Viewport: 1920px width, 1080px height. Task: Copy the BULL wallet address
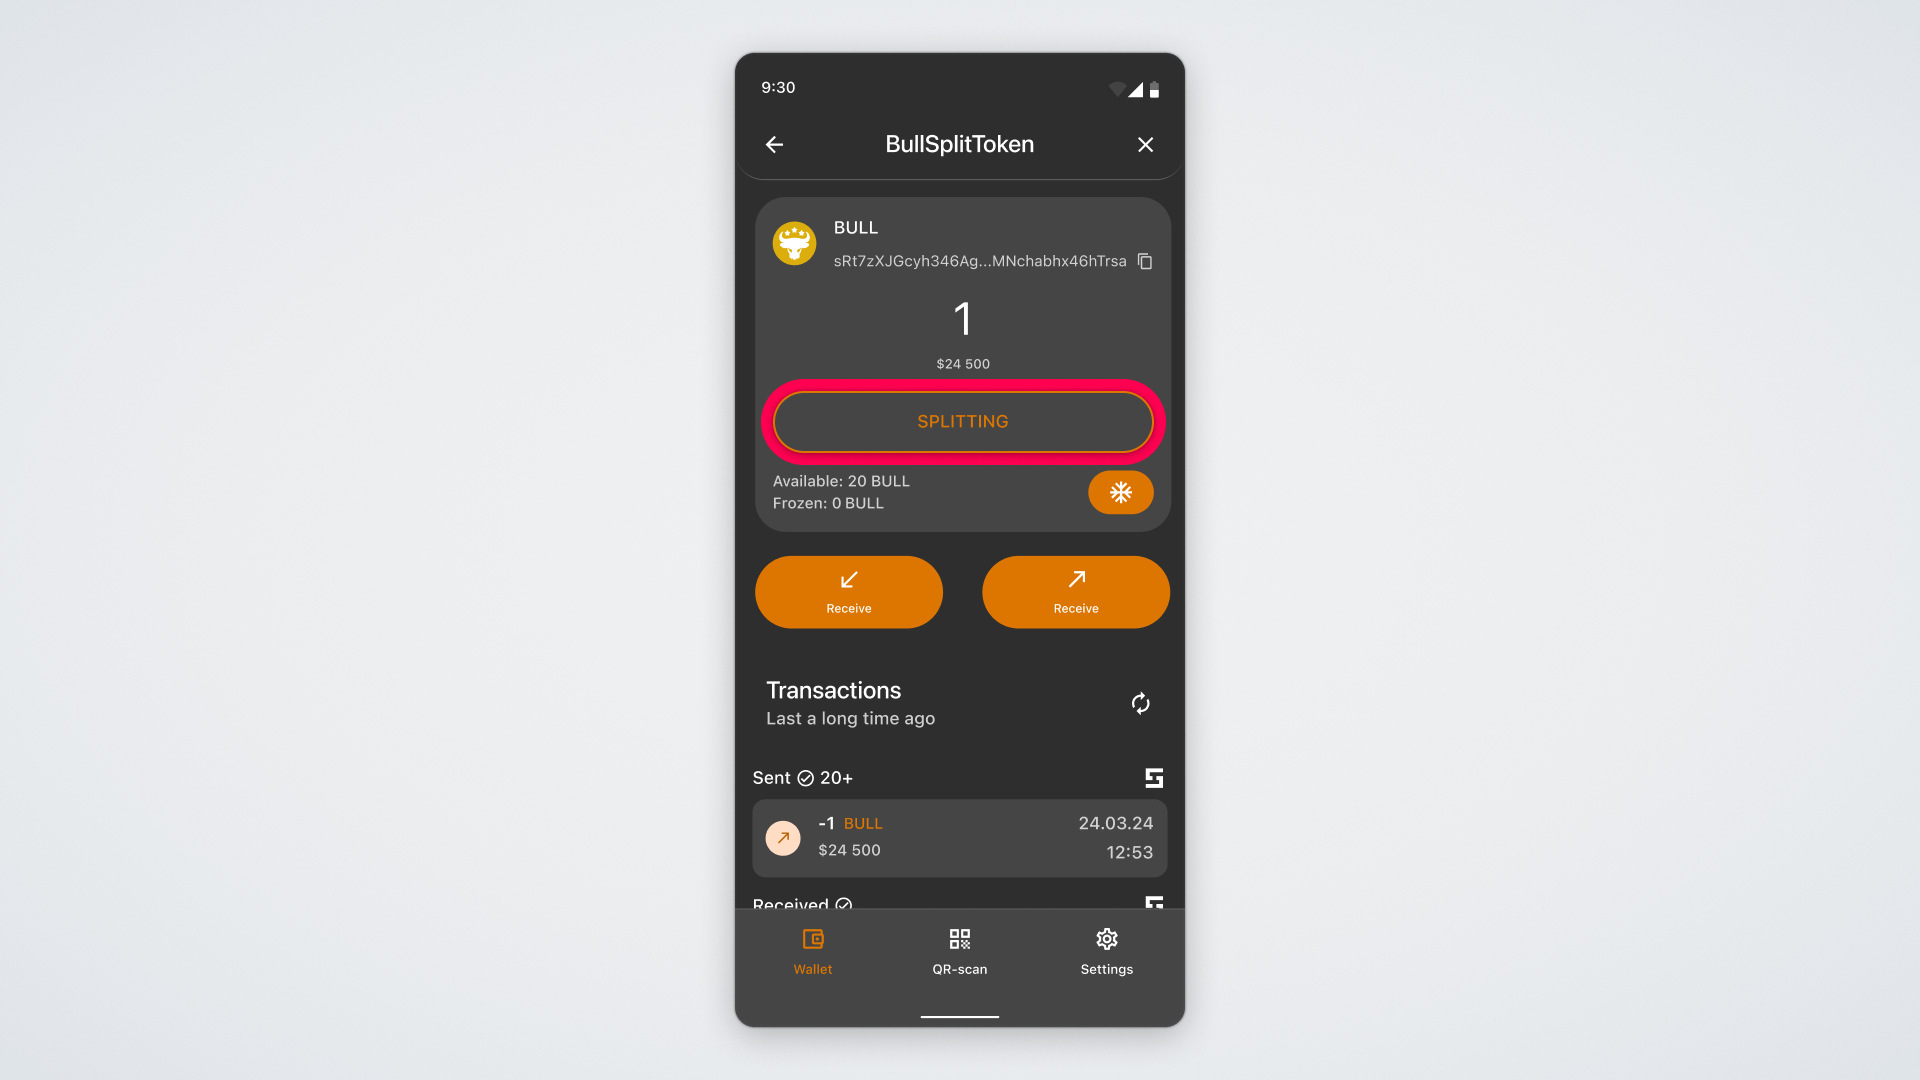point(1145,261)
